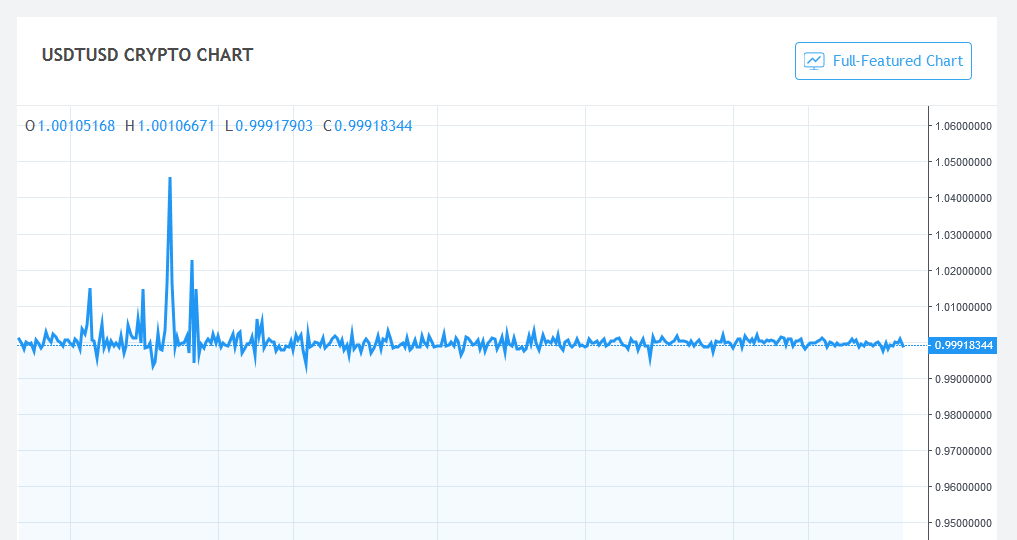Click the chart icon in Full-Featured Chart button

pyautogui.click(x=814, y=61)
